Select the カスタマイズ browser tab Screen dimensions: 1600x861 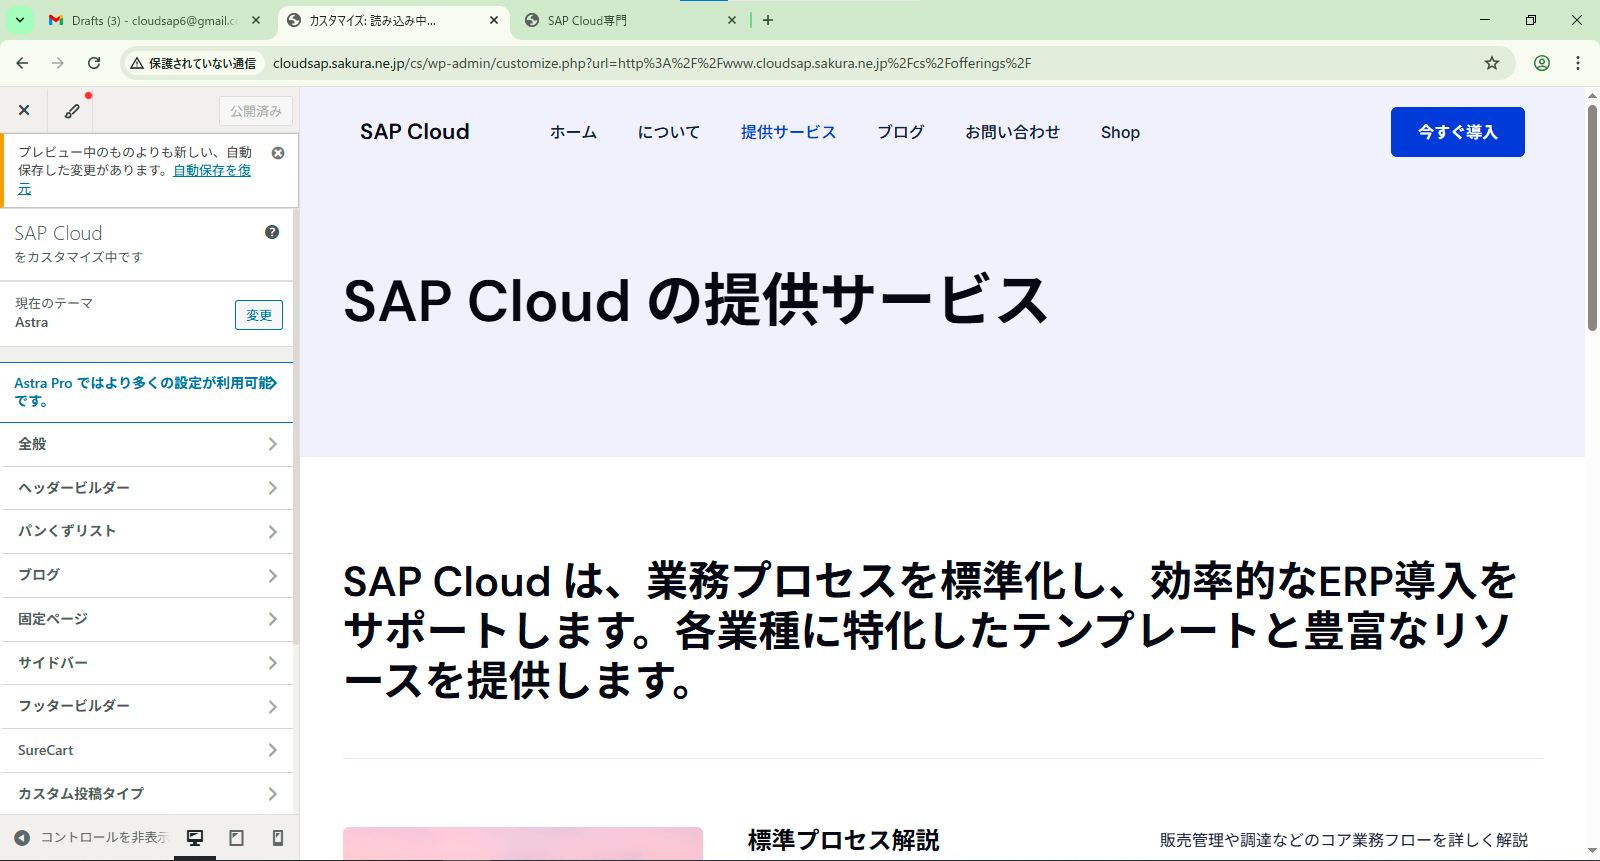pyautogui.click(x=392, y=20)
